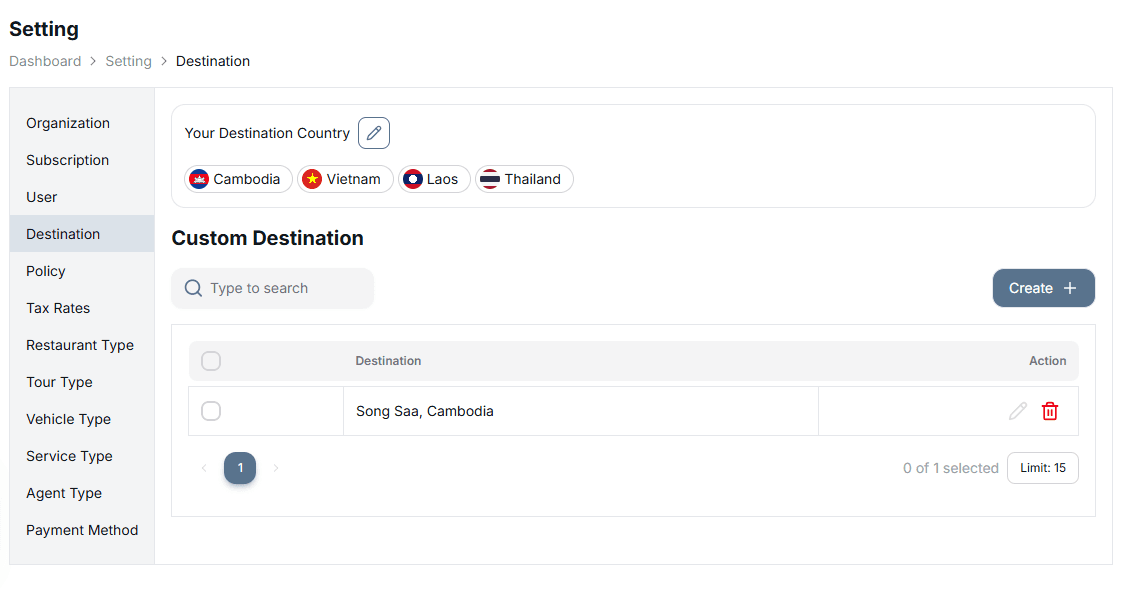Image resolution: width=1122 pixels, height=611 pixels.
Task: Click the previous page chevron
Action: point(204,467)
